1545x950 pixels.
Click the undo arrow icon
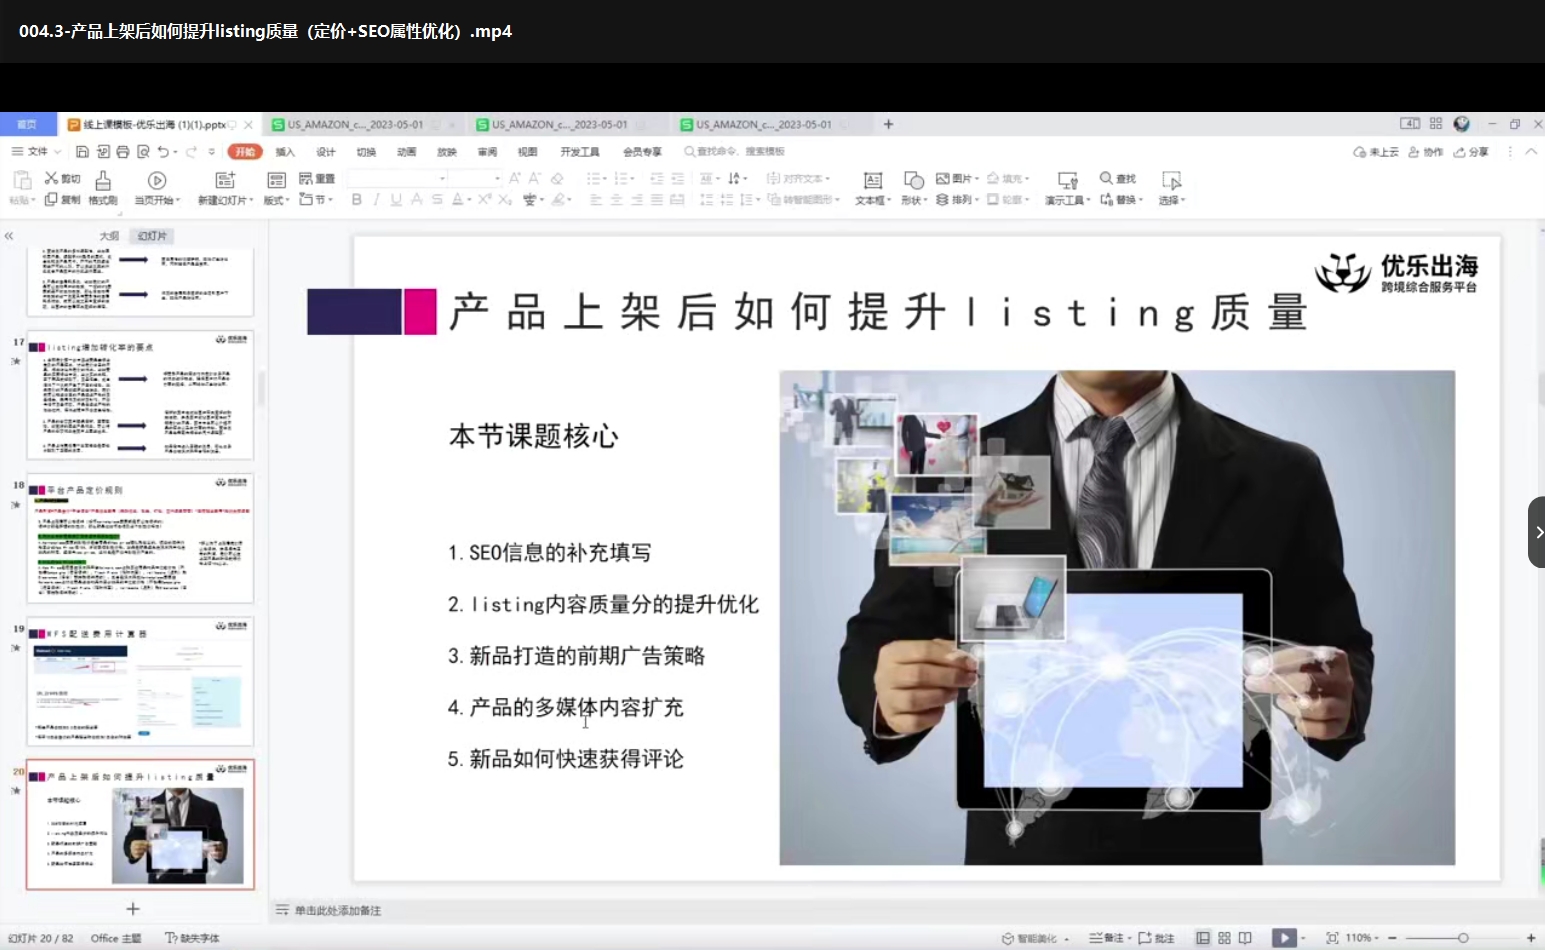[163, 152]
